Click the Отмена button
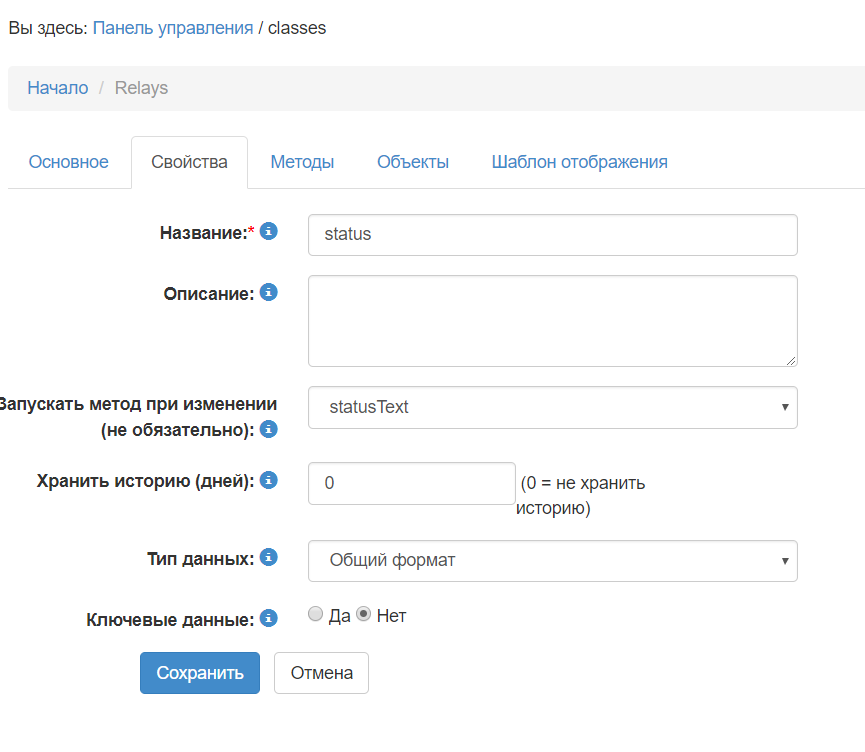The image size is (865, 752). (321, 673)
